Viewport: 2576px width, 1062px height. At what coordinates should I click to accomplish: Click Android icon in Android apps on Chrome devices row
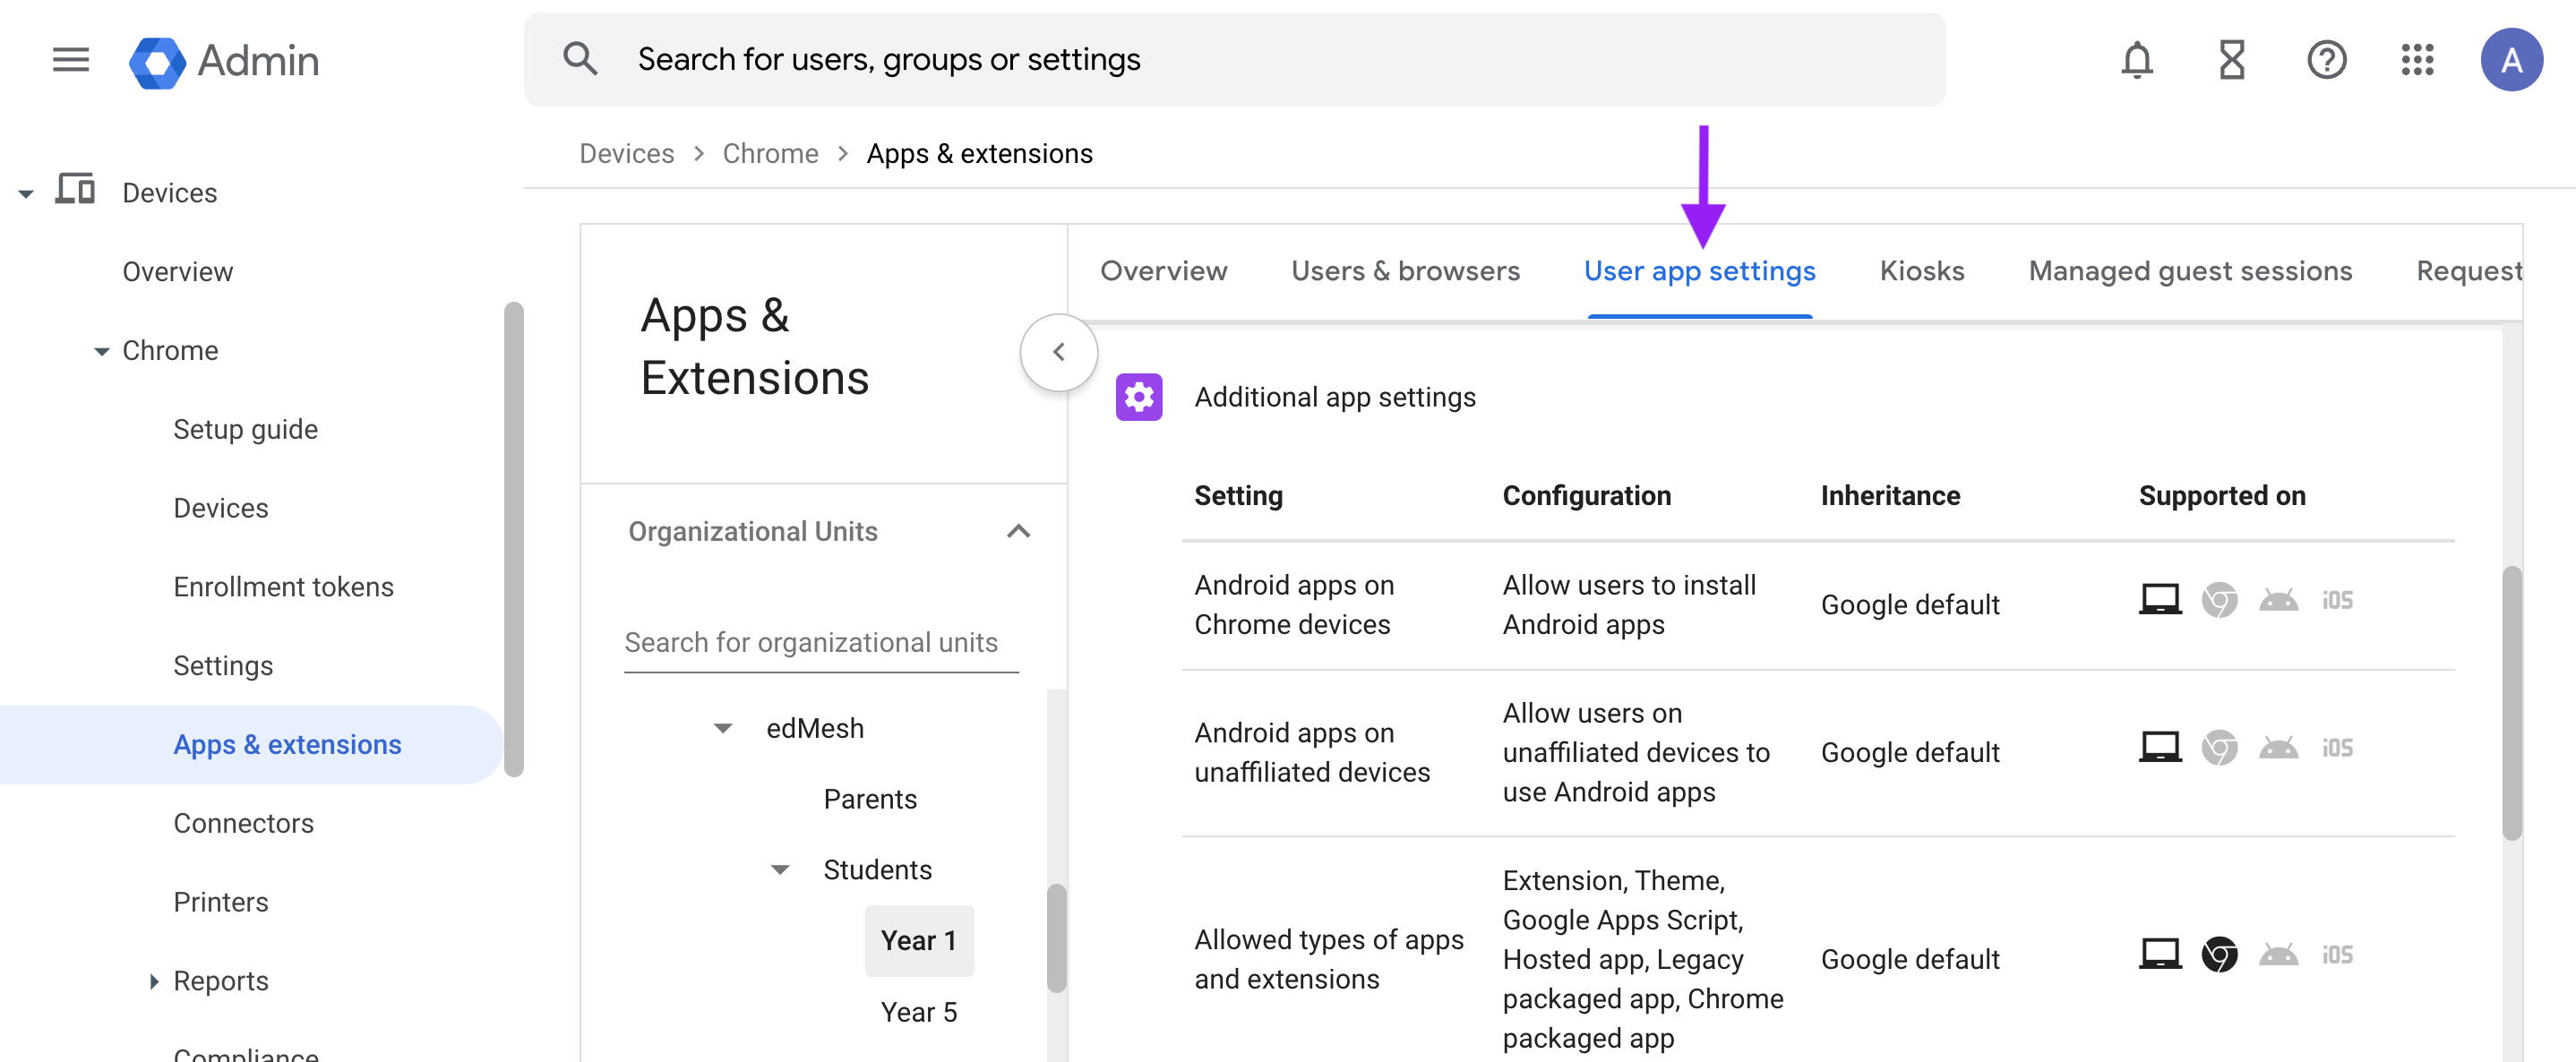(x=2278, y=600)
